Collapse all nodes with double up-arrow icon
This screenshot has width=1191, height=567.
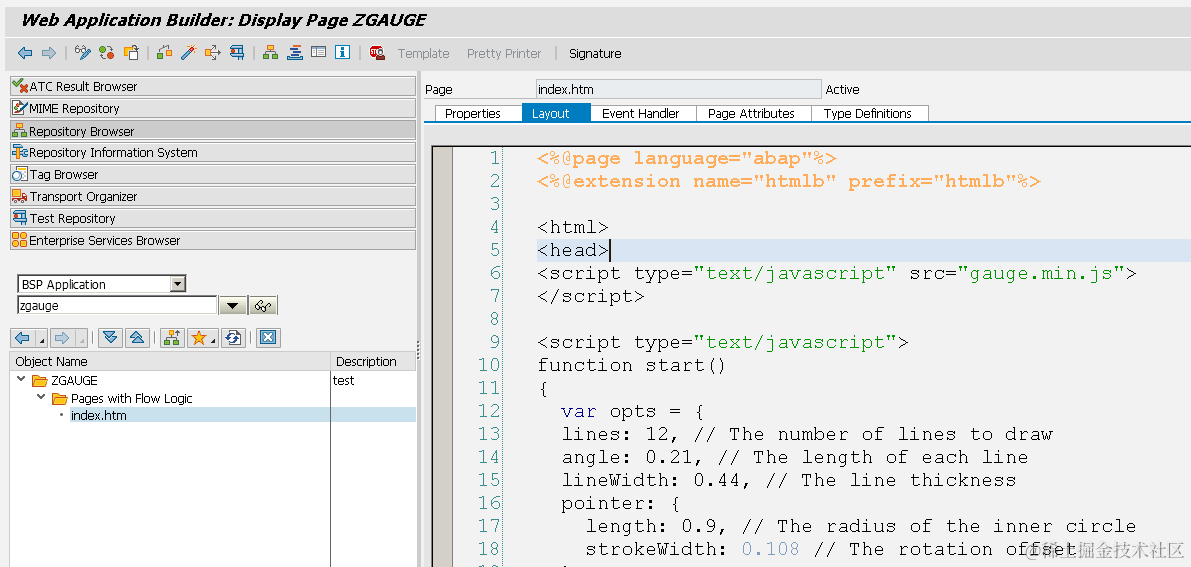pos(136,337)
